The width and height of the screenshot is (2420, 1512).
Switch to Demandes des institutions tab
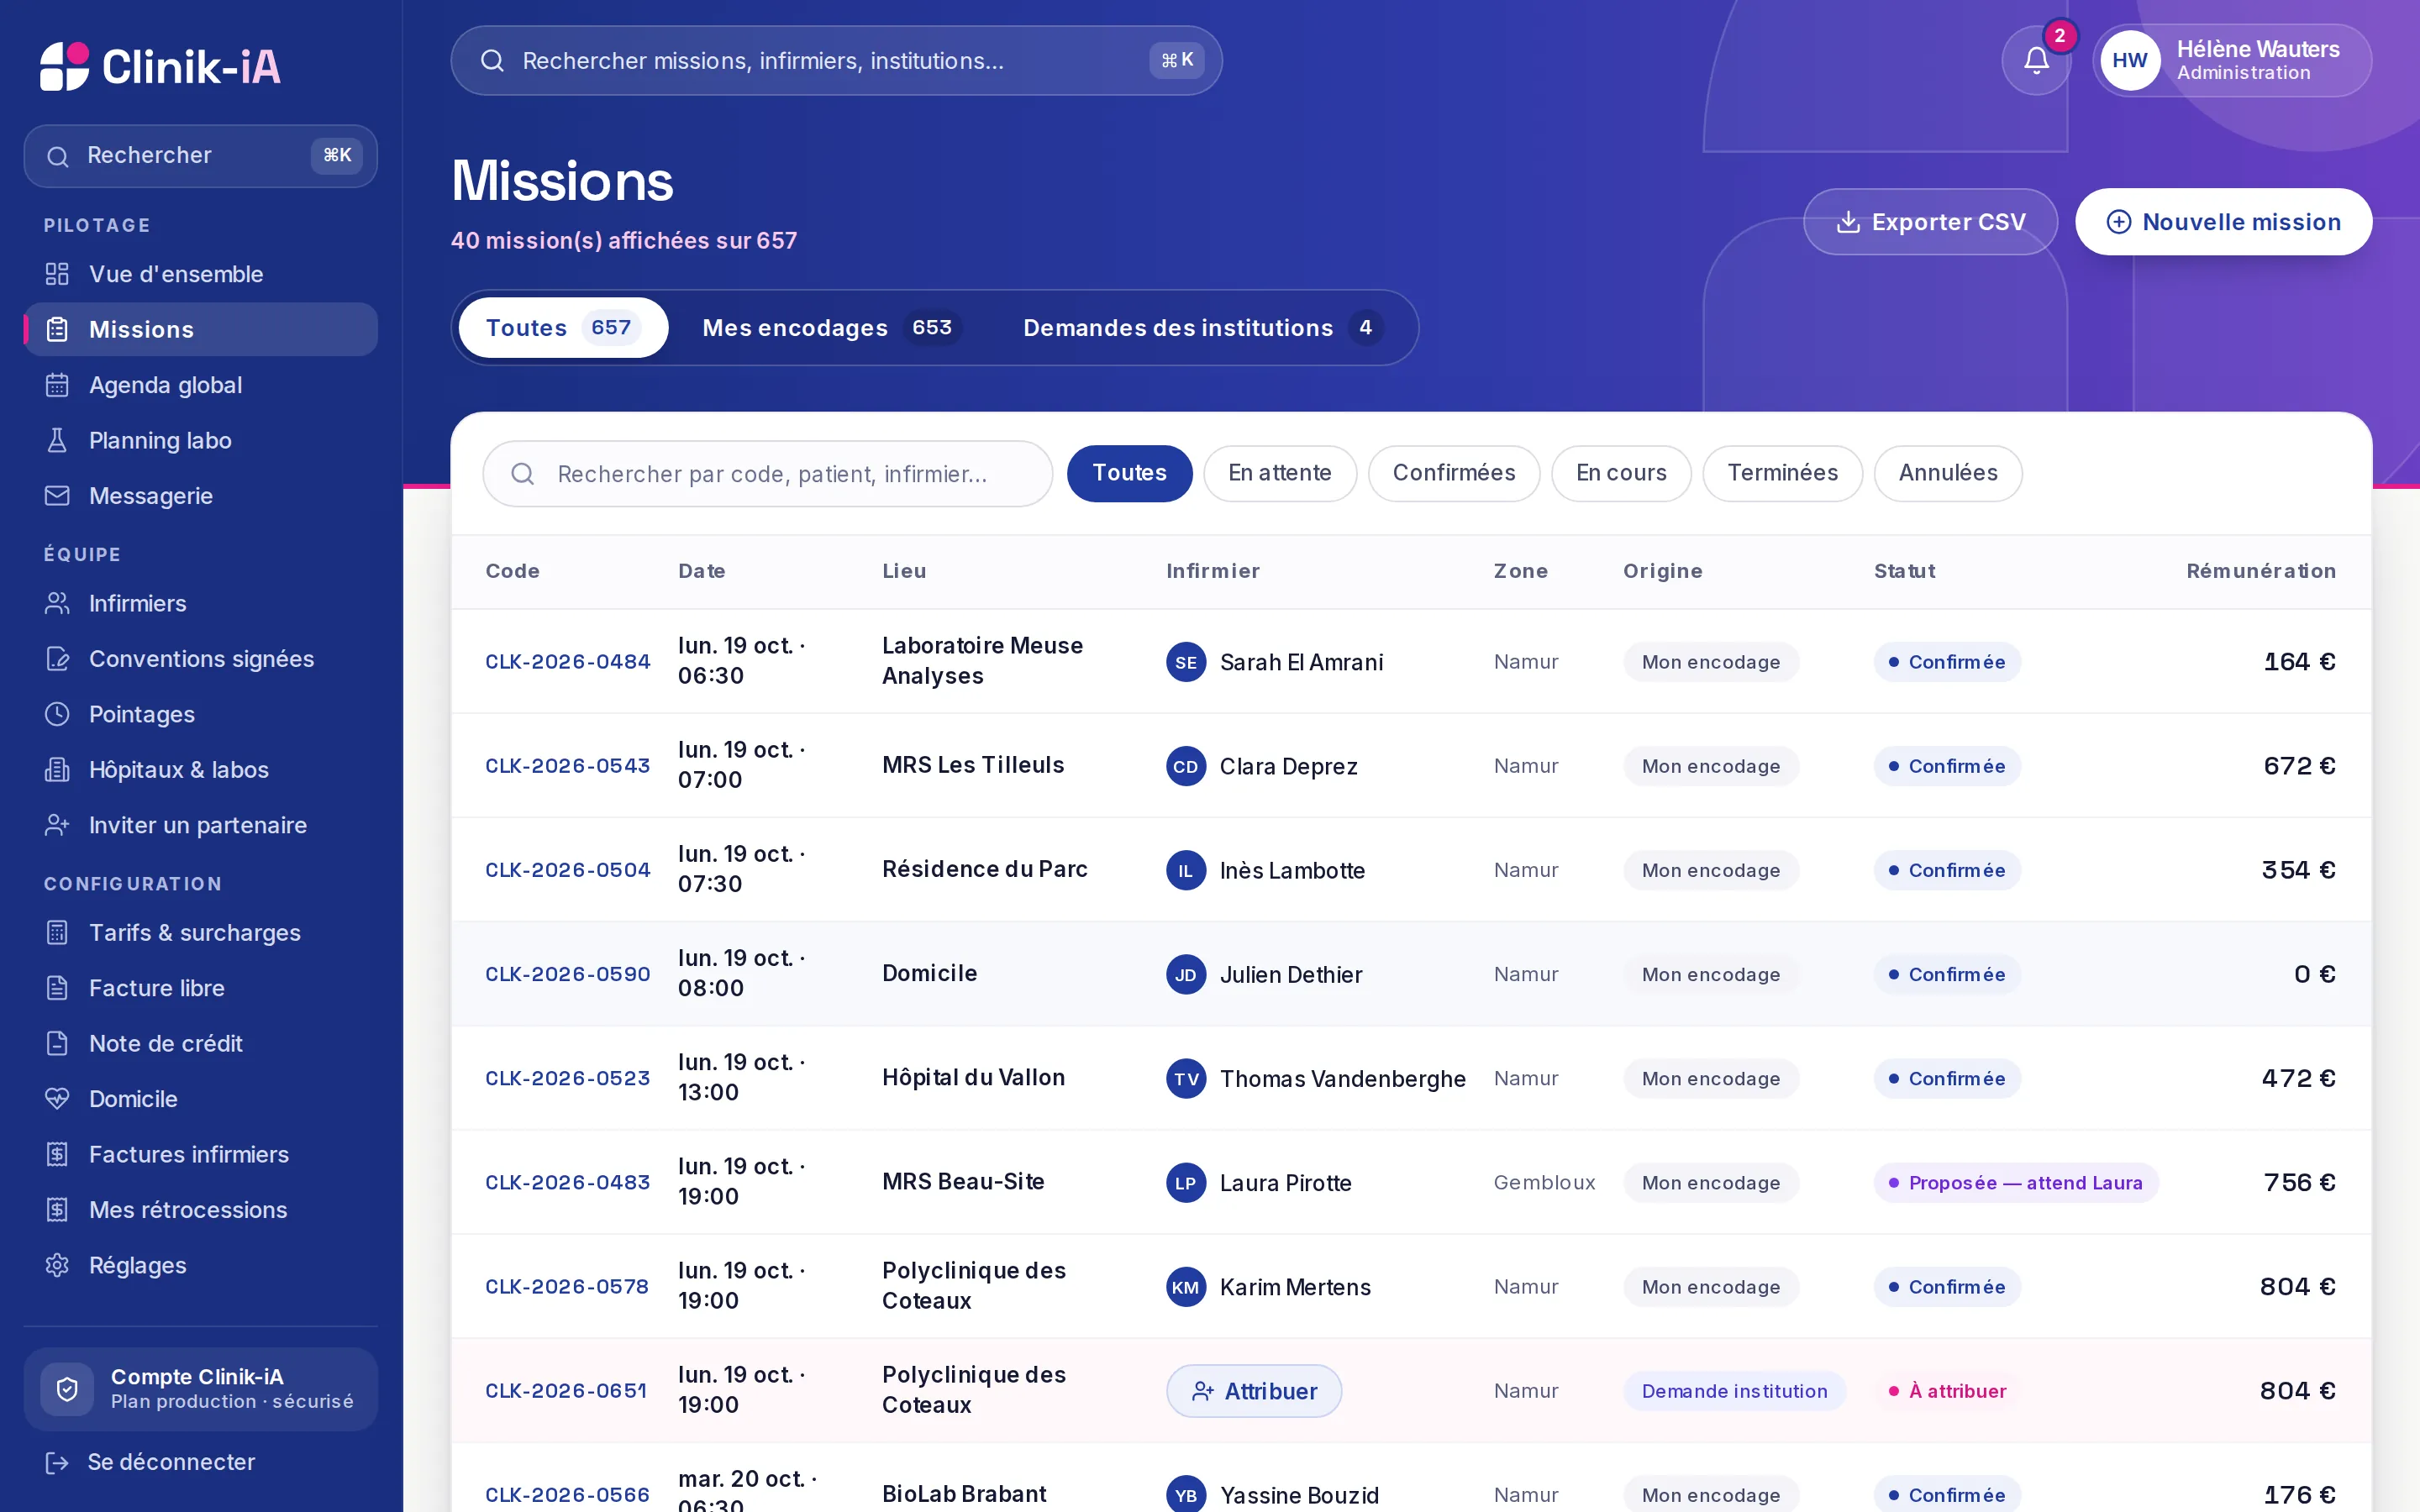pyautogui.click(x=1203, y=328)
